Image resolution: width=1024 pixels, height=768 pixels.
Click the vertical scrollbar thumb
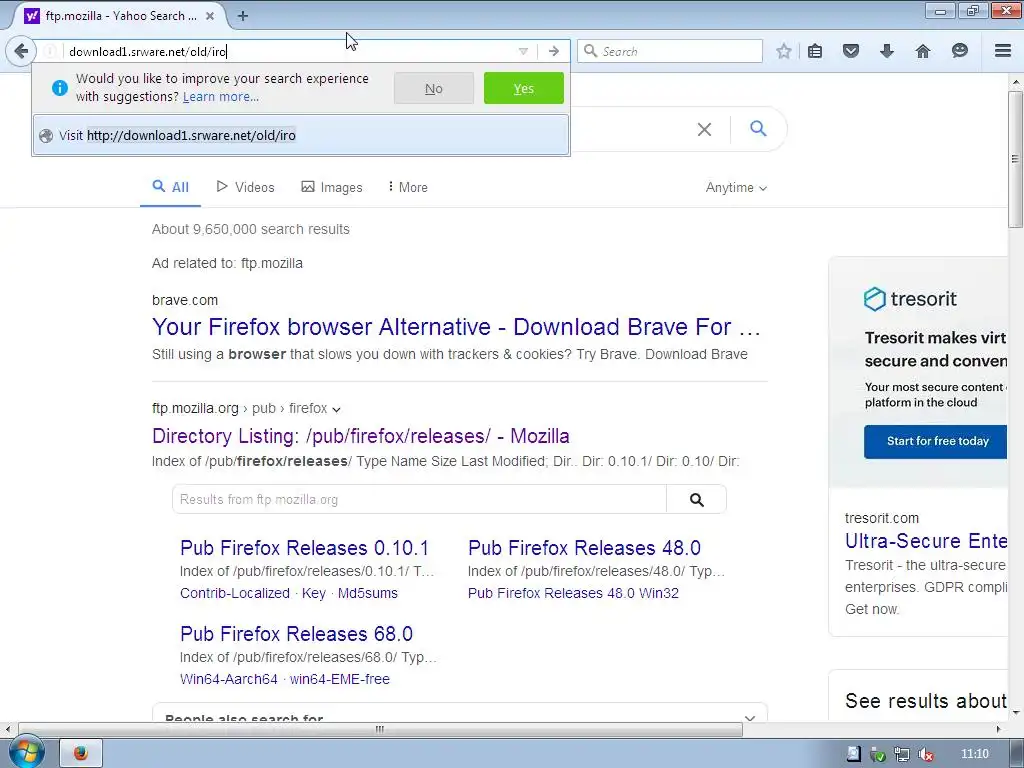click(x=1015, y=159)
